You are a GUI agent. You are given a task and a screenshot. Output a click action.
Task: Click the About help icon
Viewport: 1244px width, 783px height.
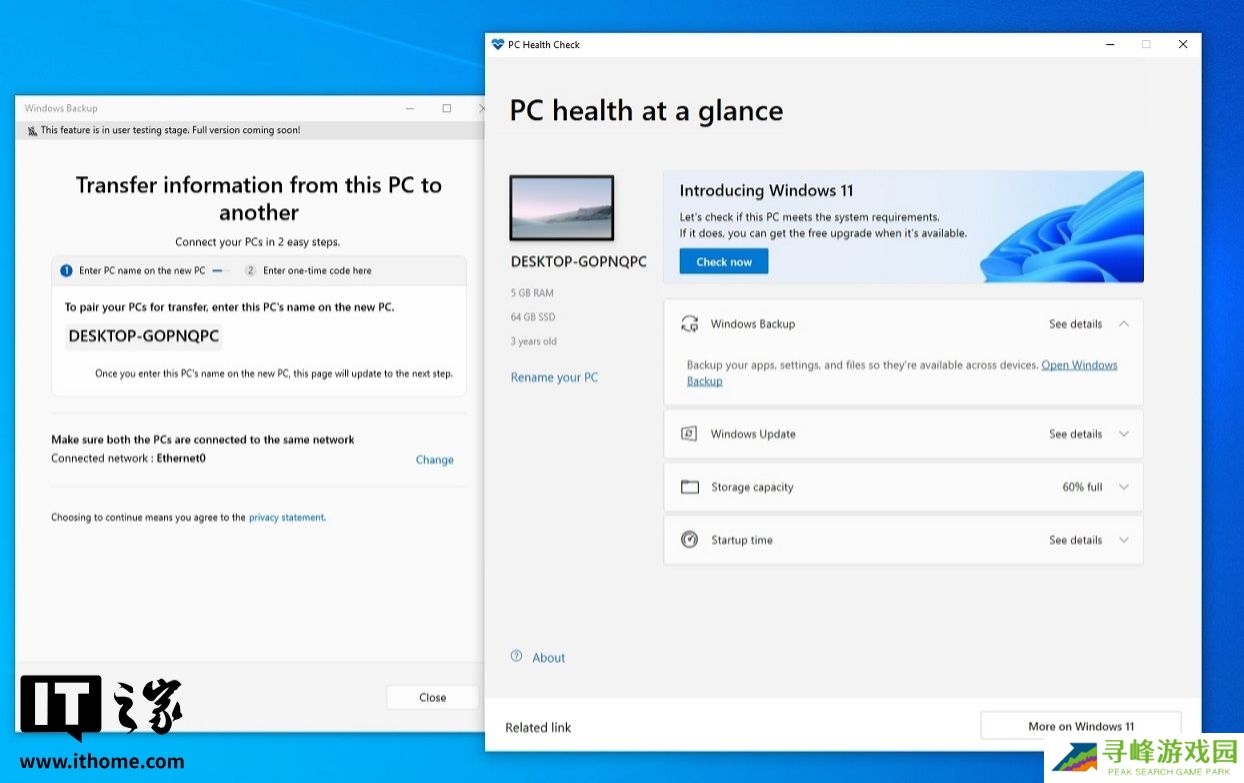pyautogui.click(x=517, y=657)
